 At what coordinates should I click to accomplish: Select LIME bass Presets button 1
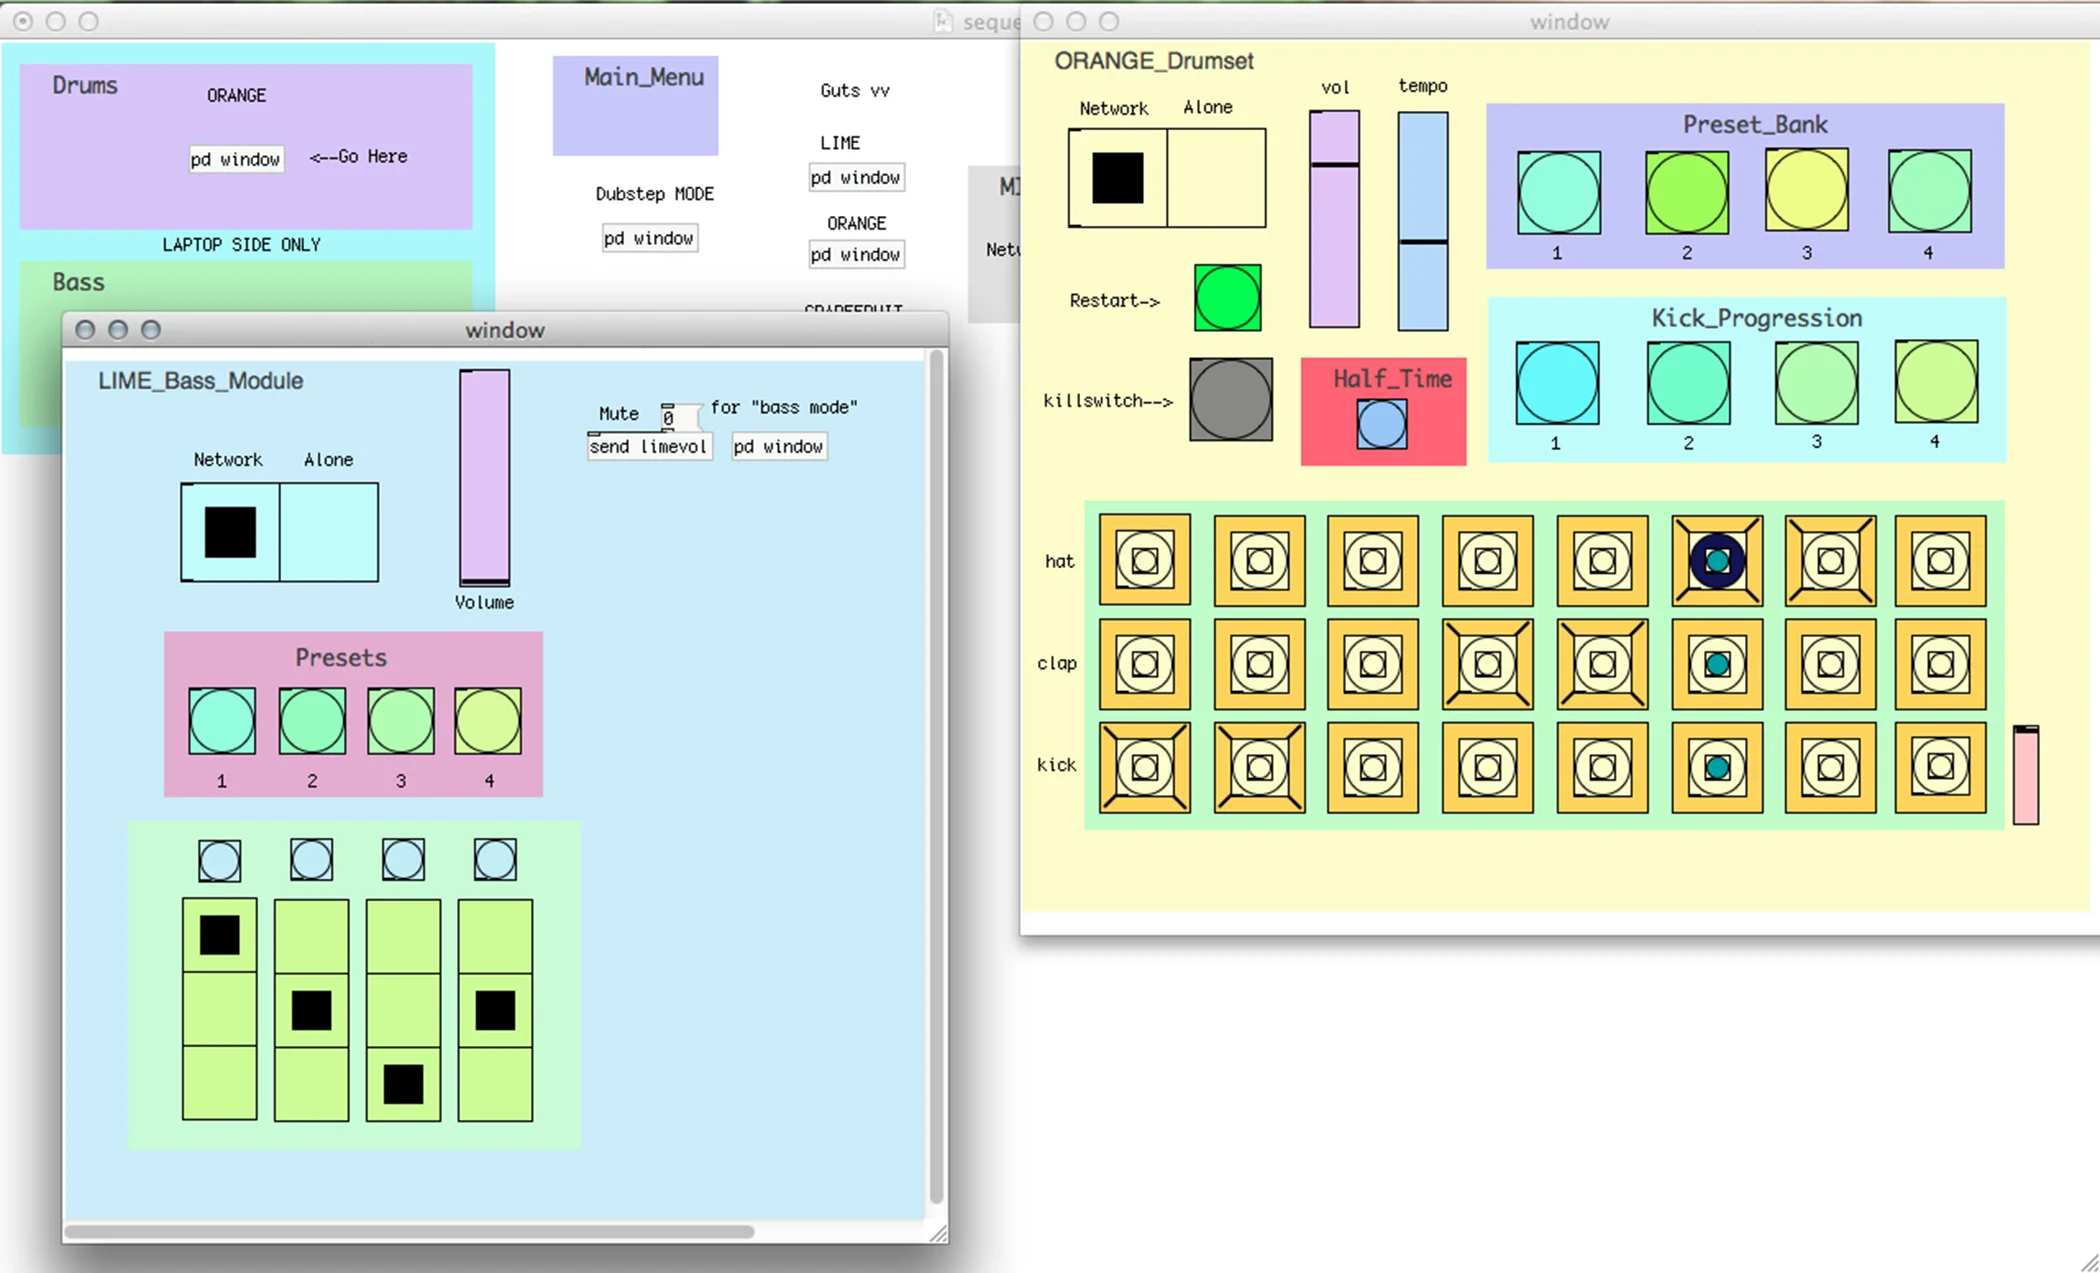click(x=221, y=721)
